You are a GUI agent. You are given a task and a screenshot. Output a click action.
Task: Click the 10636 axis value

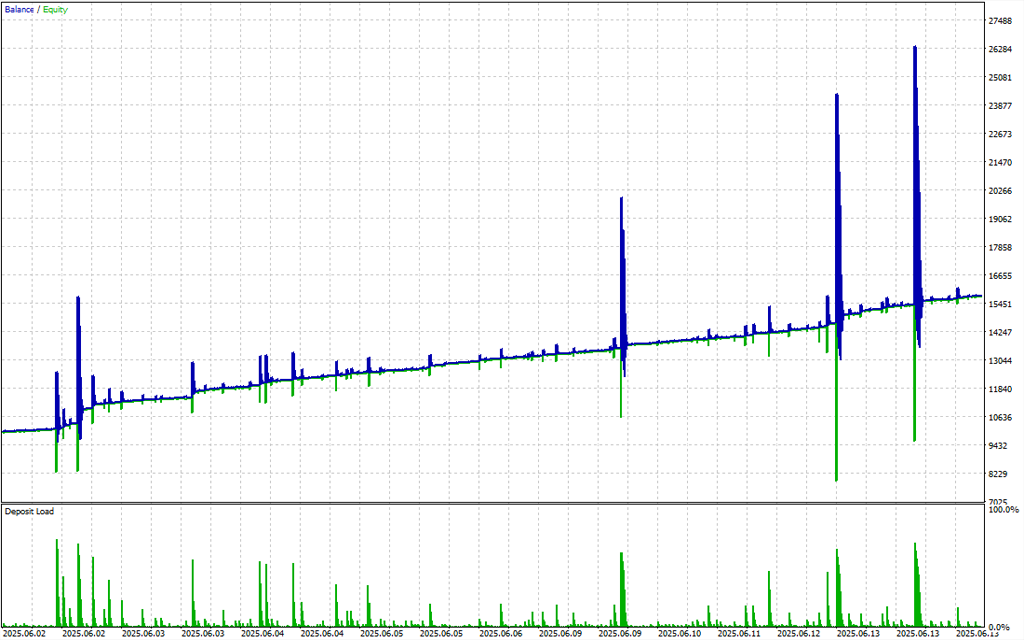[1001, 418]
